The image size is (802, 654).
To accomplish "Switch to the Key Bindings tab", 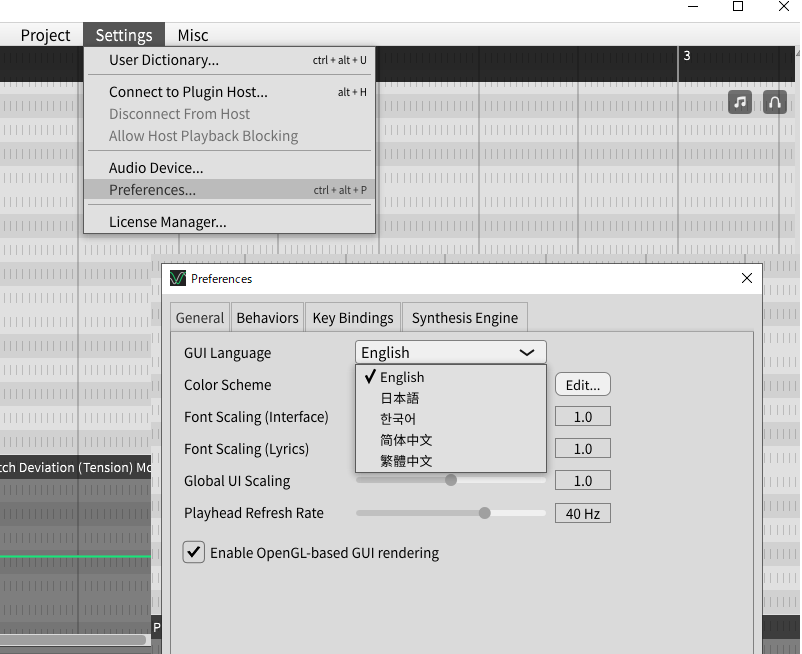I will click(x=353, y=318).
